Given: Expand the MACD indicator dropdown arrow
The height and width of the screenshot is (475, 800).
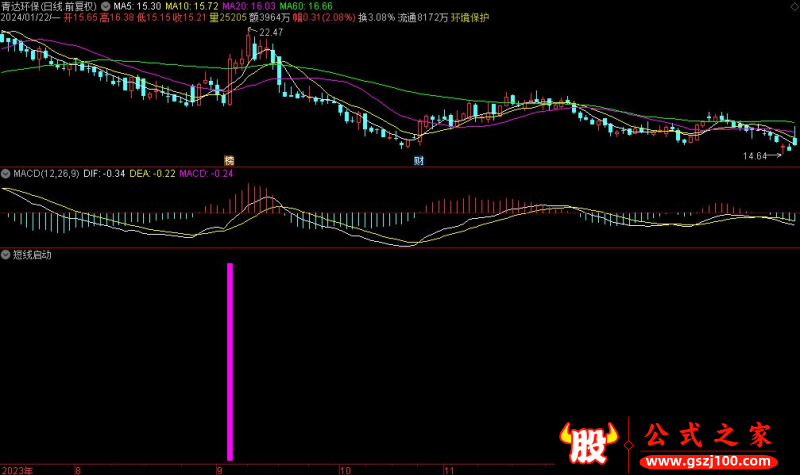Looking at the screenshot, I should [x=6, y=174].
